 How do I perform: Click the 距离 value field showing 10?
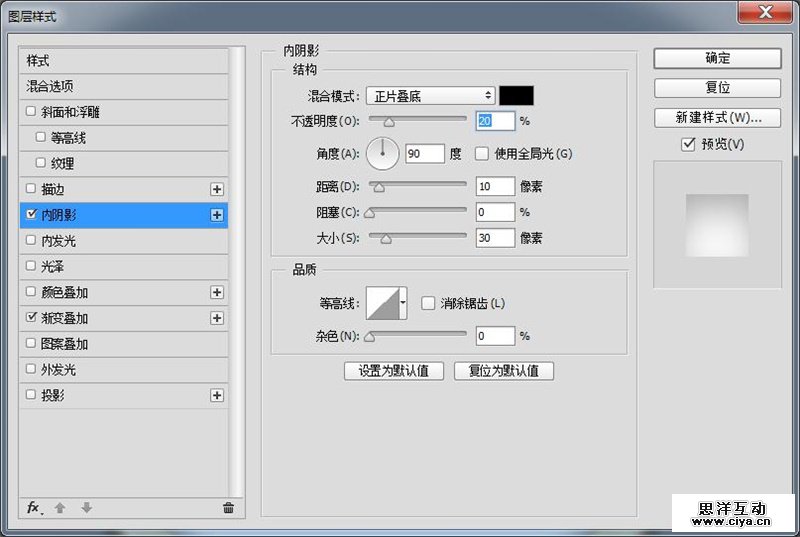tap(495, 186)
